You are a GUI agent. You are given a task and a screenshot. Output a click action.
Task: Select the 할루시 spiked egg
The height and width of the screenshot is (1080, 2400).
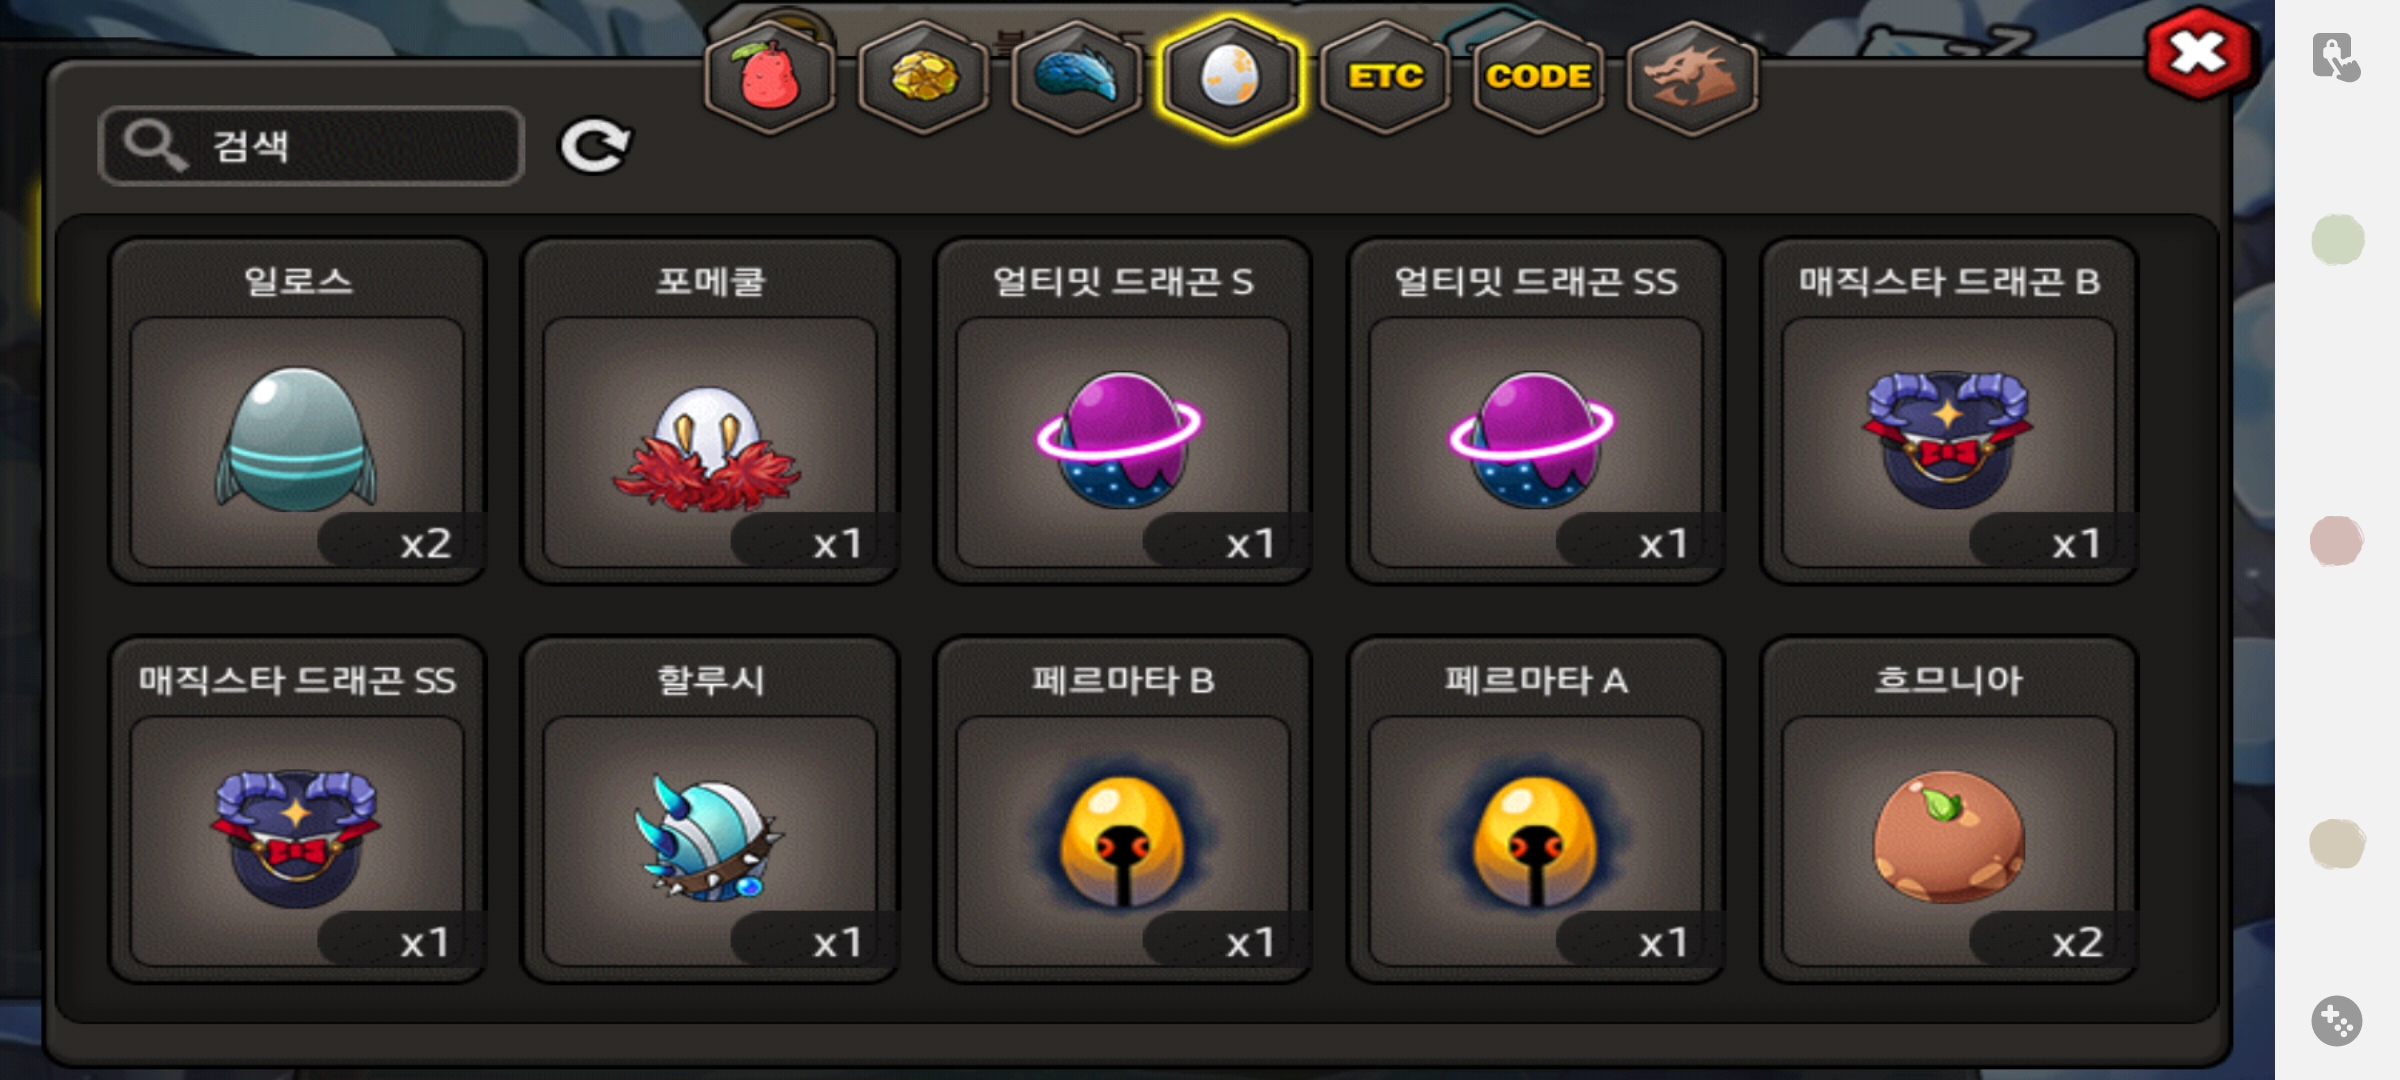coord(710,810)
